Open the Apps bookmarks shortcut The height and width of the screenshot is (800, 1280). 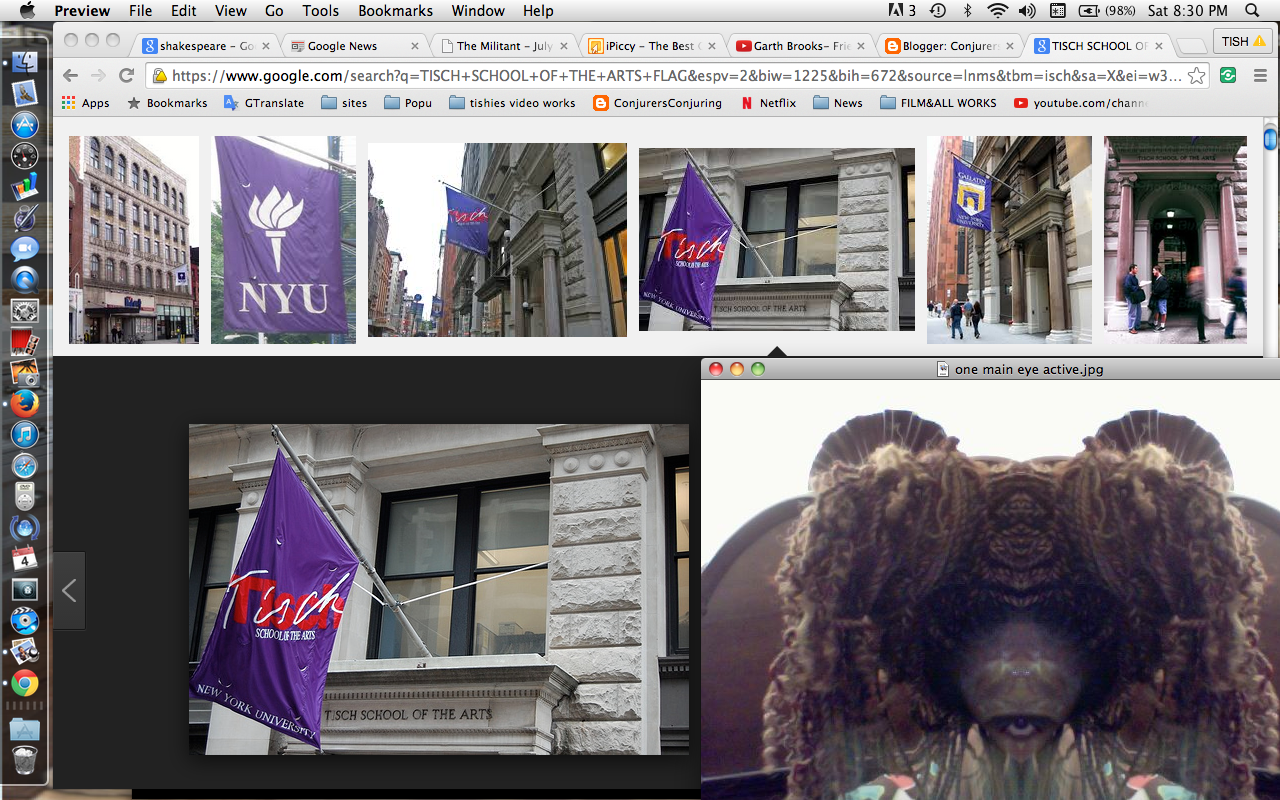tap(86, 103)
